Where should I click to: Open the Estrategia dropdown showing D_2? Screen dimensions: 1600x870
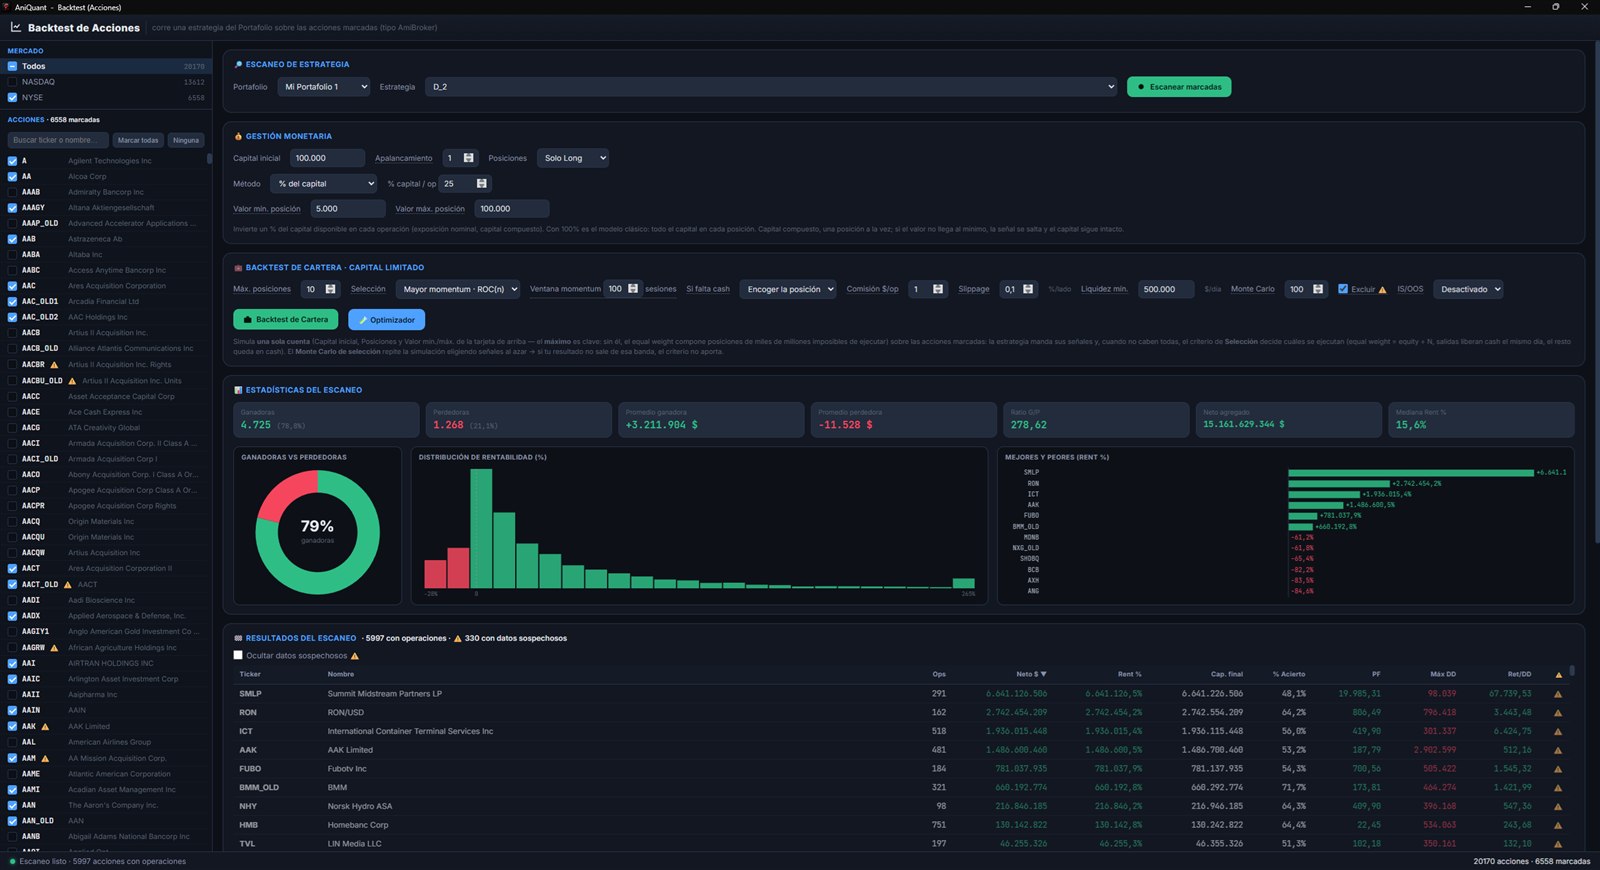pos(771,87)
